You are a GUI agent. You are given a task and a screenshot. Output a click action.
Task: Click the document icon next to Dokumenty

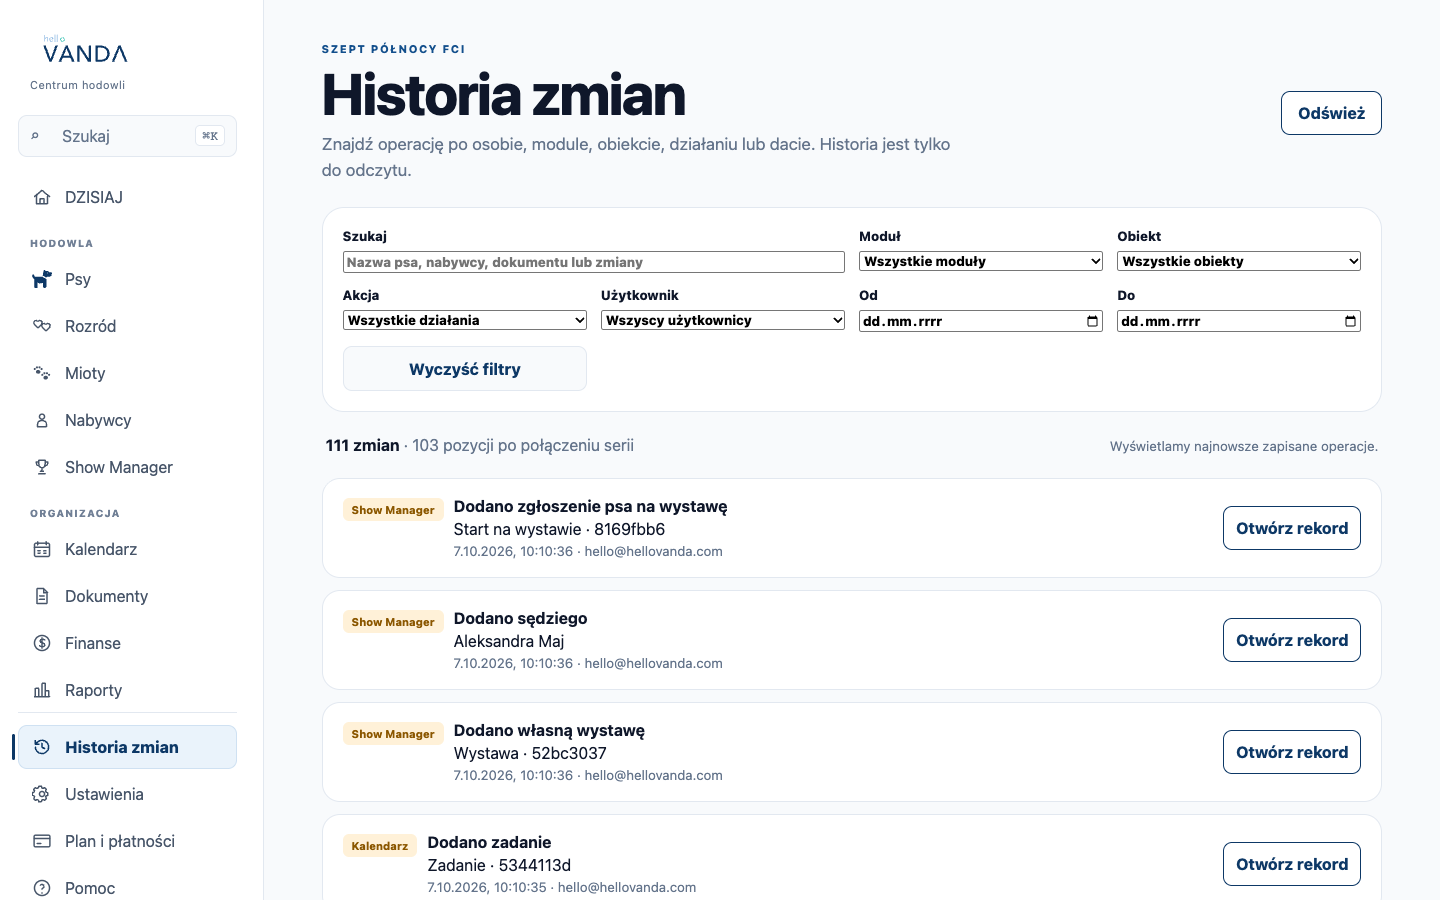pyautogui.click(x=42, y=596)
